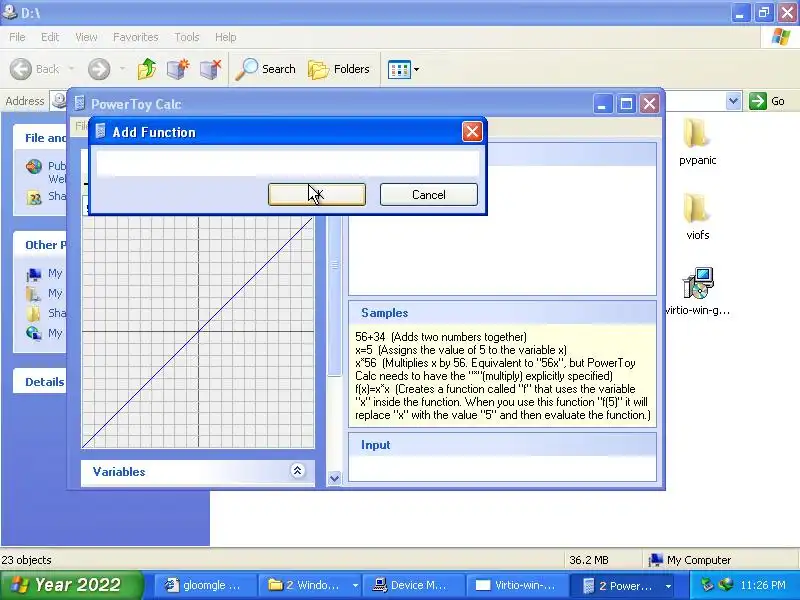Click the "x=5" sample line
800x600 pixels.
461,350
